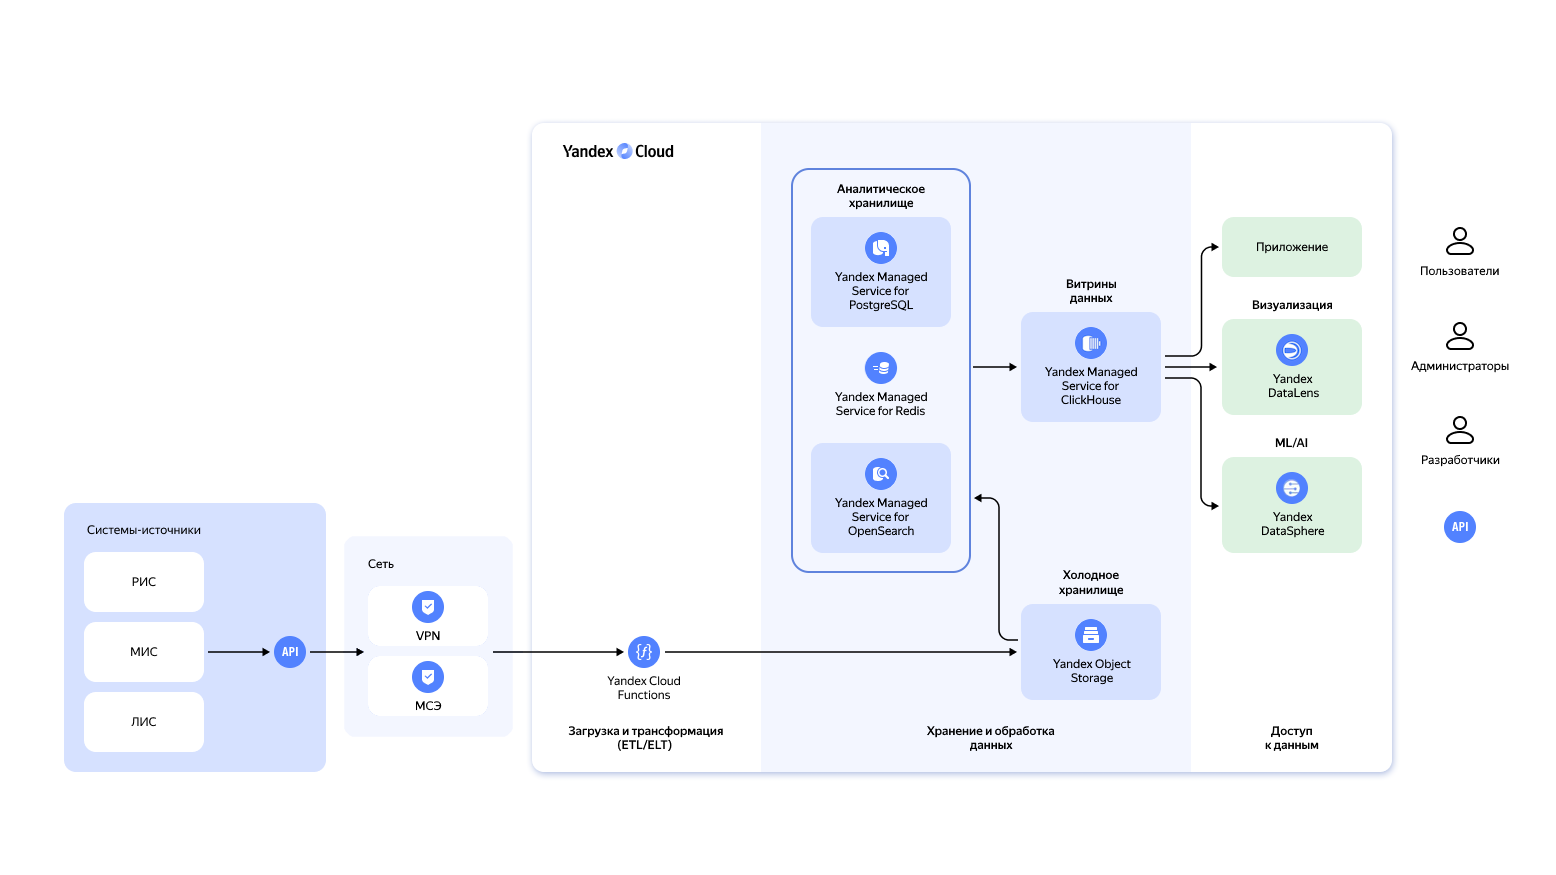Screen dimensions: 1556x875
Task: Click the Yandex Cloud Functions label
Action: pyautogui.click(x=644, y=688)
